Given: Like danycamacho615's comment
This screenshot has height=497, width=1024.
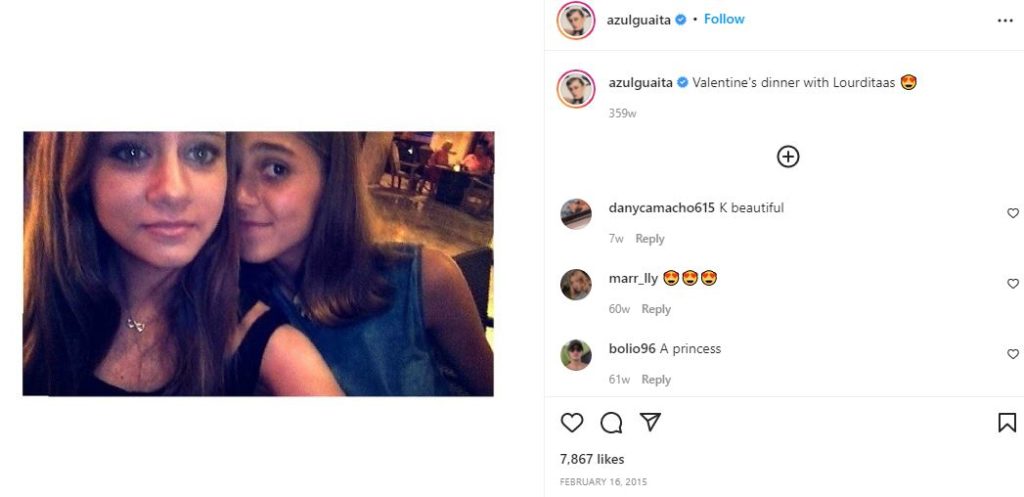Looking at the screenshot, I should point(1013,213).
